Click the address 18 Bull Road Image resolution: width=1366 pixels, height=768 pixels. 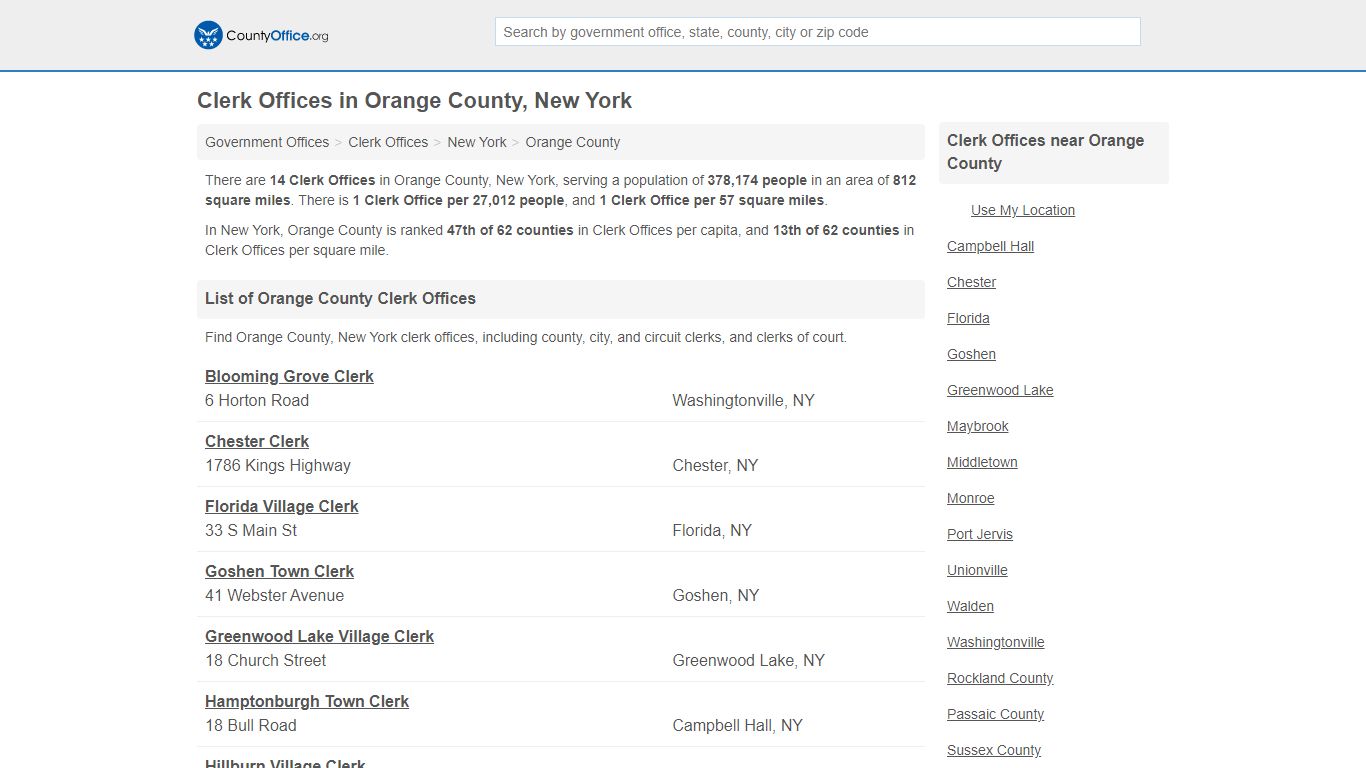(x=251, y=725)
